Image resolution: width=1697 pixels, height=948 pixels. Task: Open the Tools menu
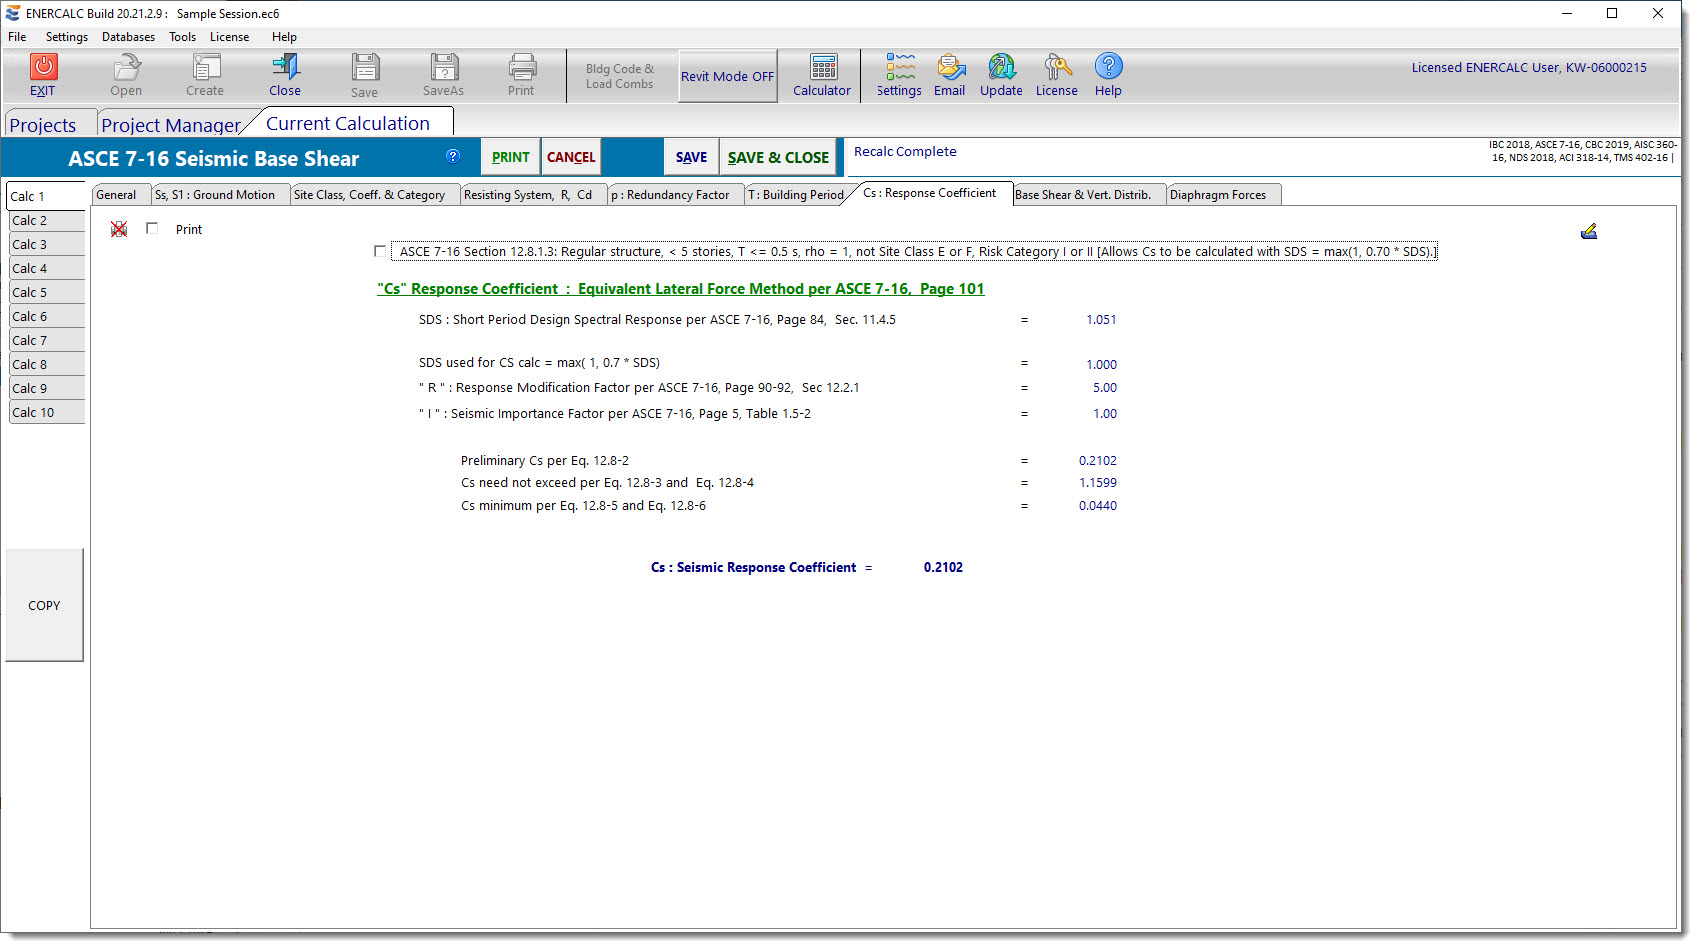point(182,37)
